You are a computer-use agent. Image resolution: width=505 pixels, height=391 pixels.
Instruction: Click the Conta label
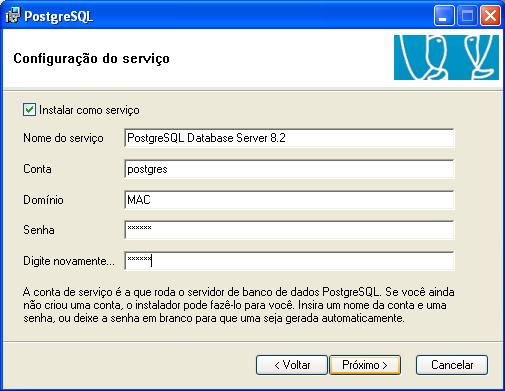pyautogui.click(x=37, y=169)
